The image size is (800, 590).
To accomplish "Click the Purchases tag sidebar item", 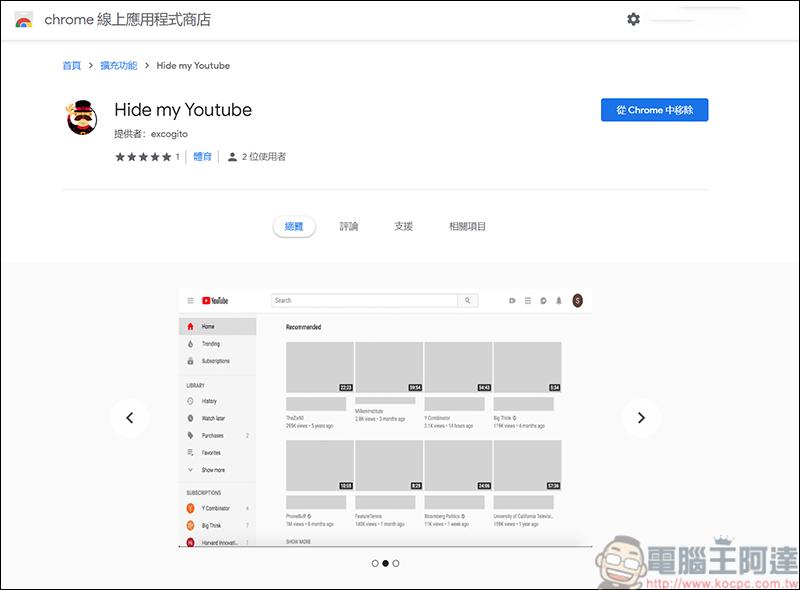I will (x=217, y=435).
